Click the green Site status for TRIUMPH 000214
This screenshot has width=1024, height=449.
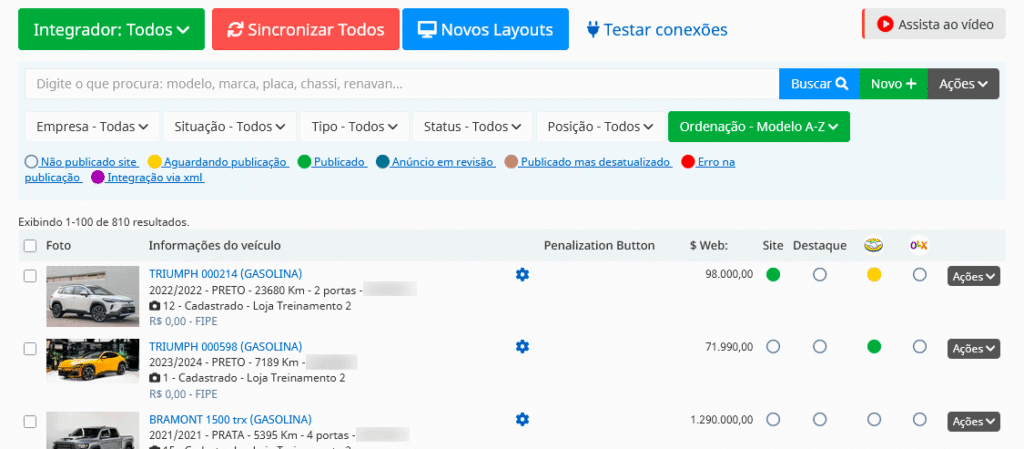(x=773, y=275)
